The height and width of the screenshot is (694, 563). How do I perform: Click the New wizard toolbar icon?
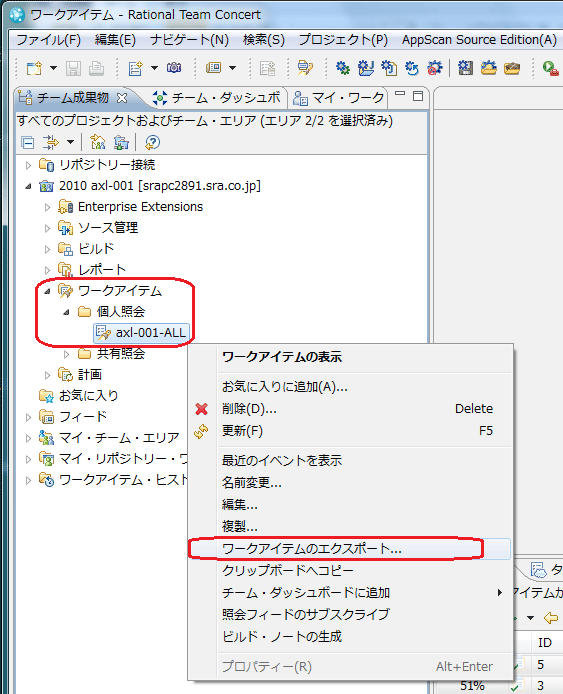point(34,68)
